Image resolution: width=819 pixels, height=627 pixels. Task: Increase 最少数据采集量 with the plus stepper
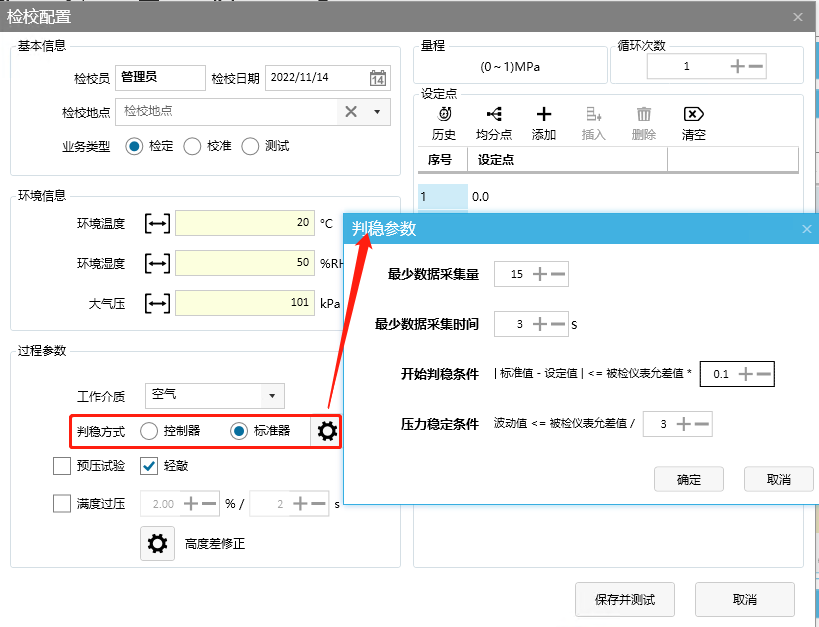(x=540, y=274)
